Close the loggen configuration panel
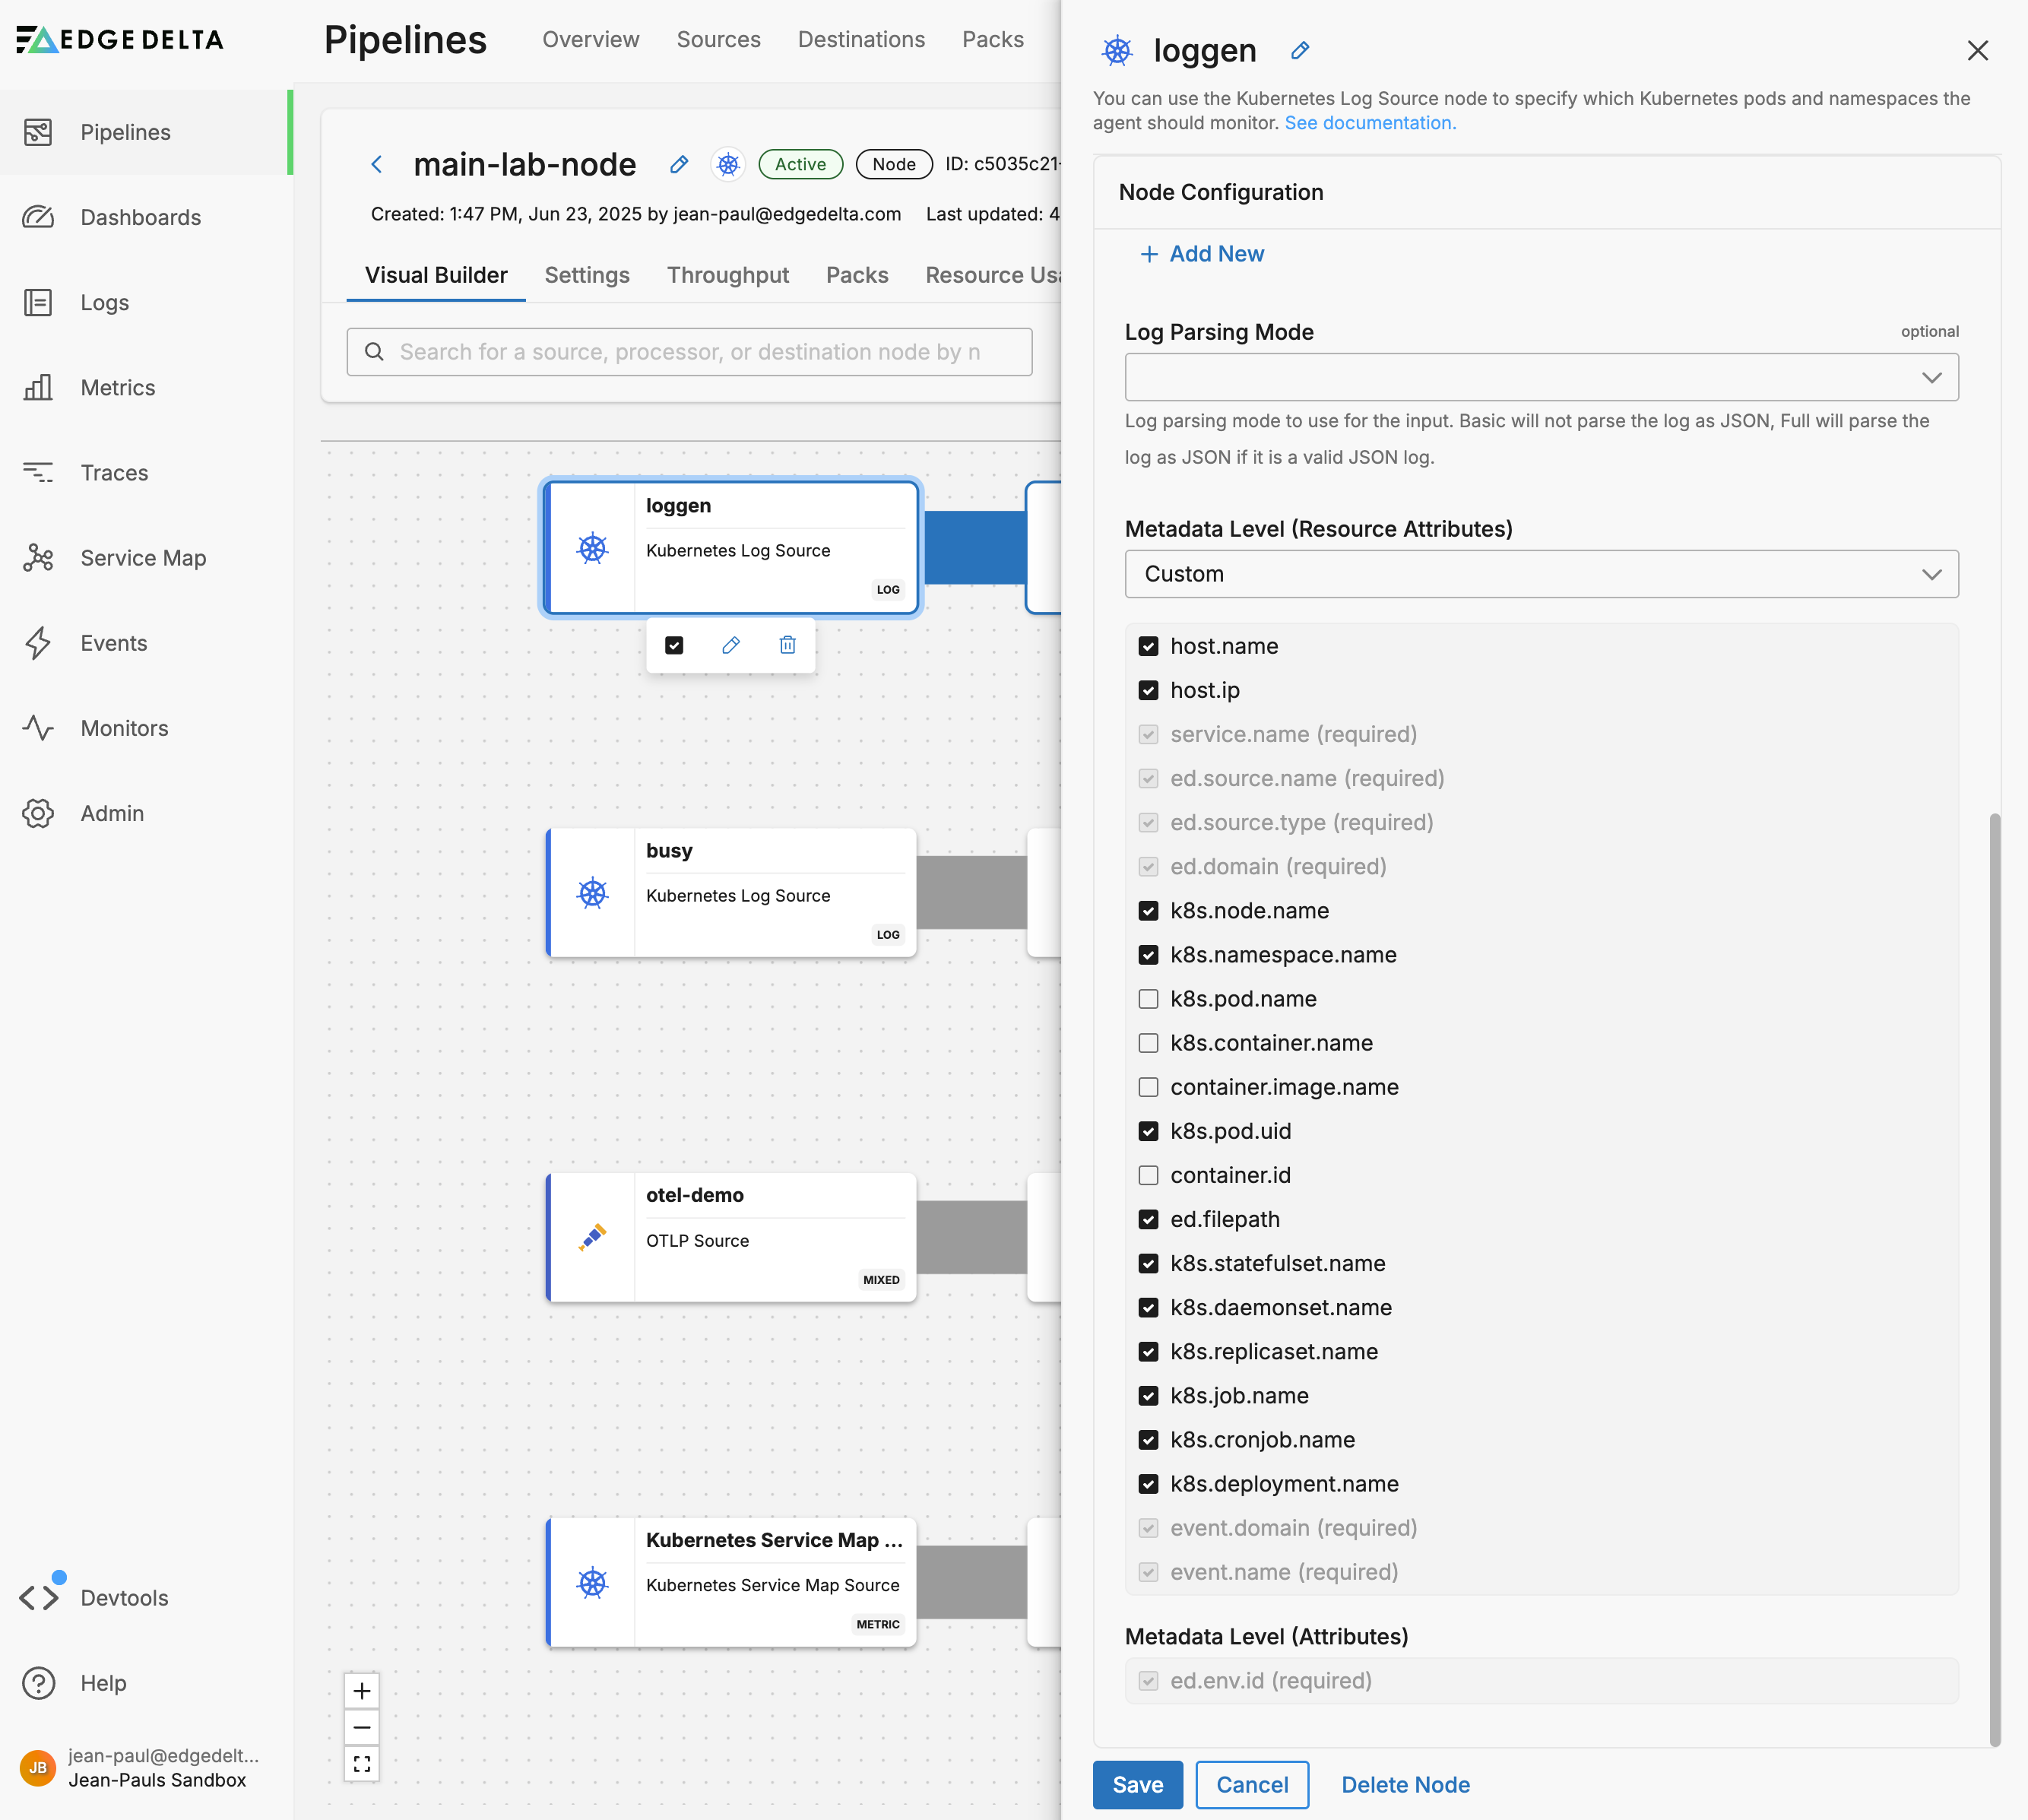Viewport: 2028px width, 1820px height. click(x=1977, y=50)
